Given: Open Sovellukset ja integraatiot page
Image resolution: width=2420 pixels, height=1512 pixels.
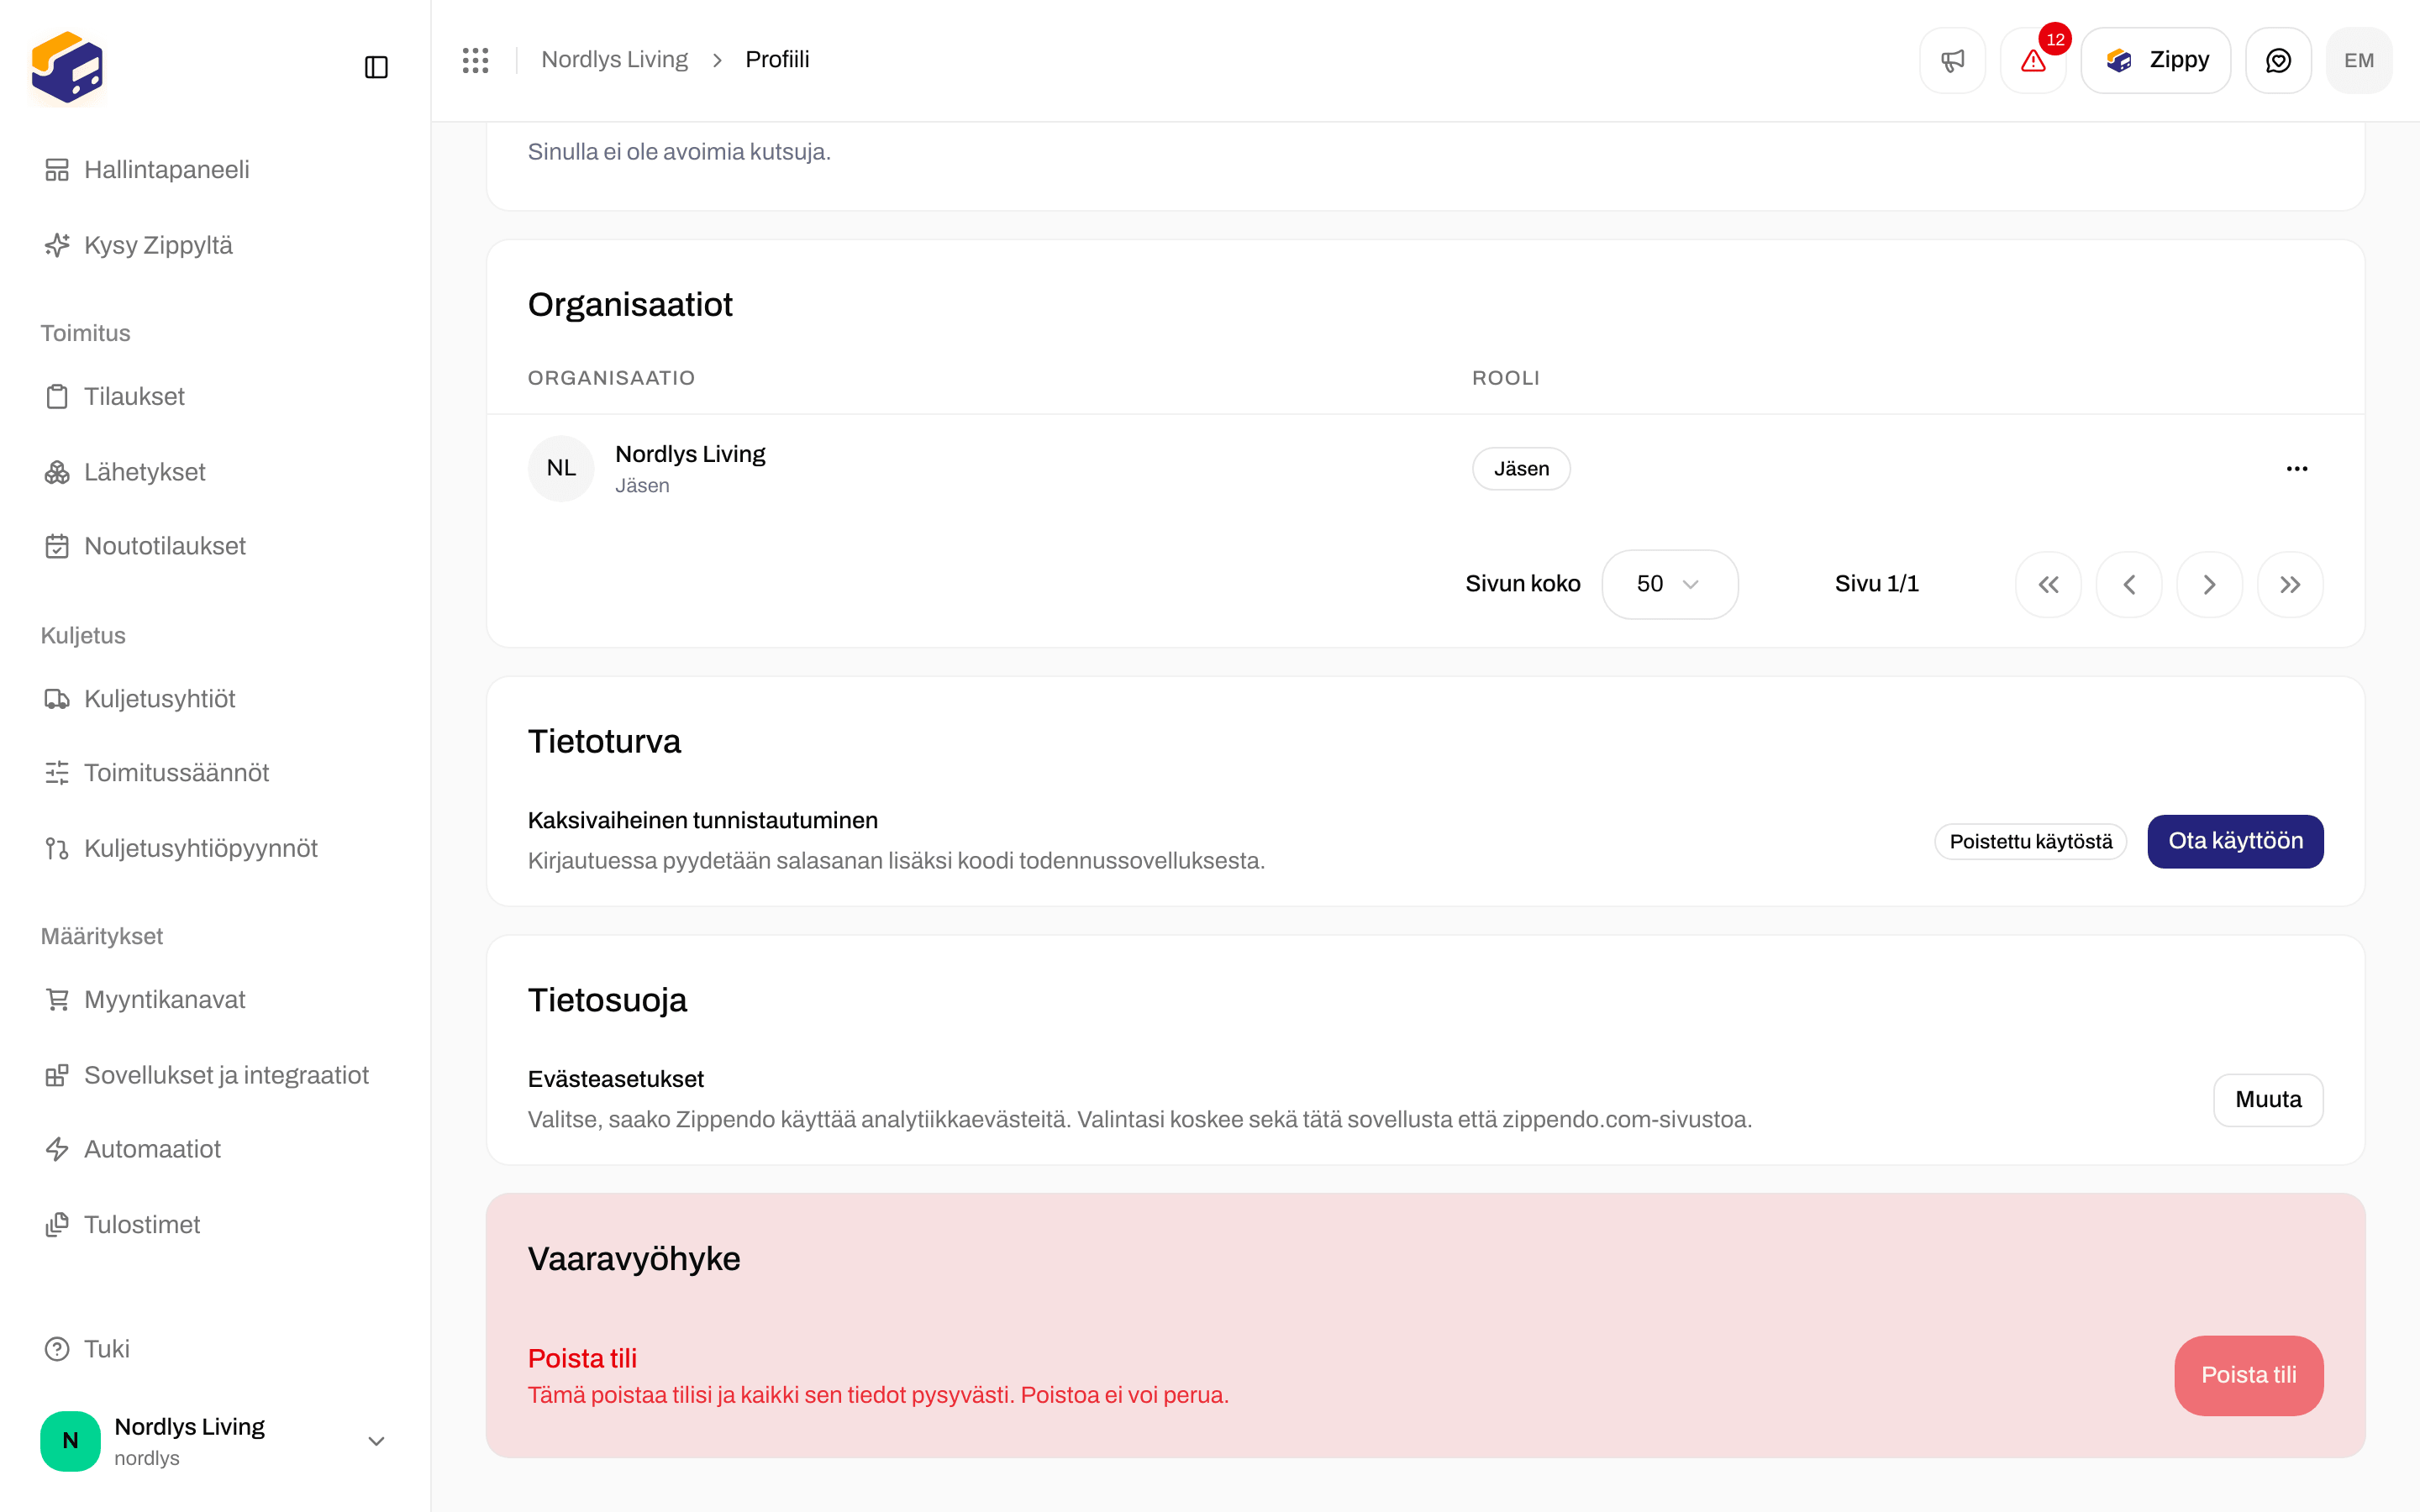Looking at the screenshot, I should tap(215, 1075).
